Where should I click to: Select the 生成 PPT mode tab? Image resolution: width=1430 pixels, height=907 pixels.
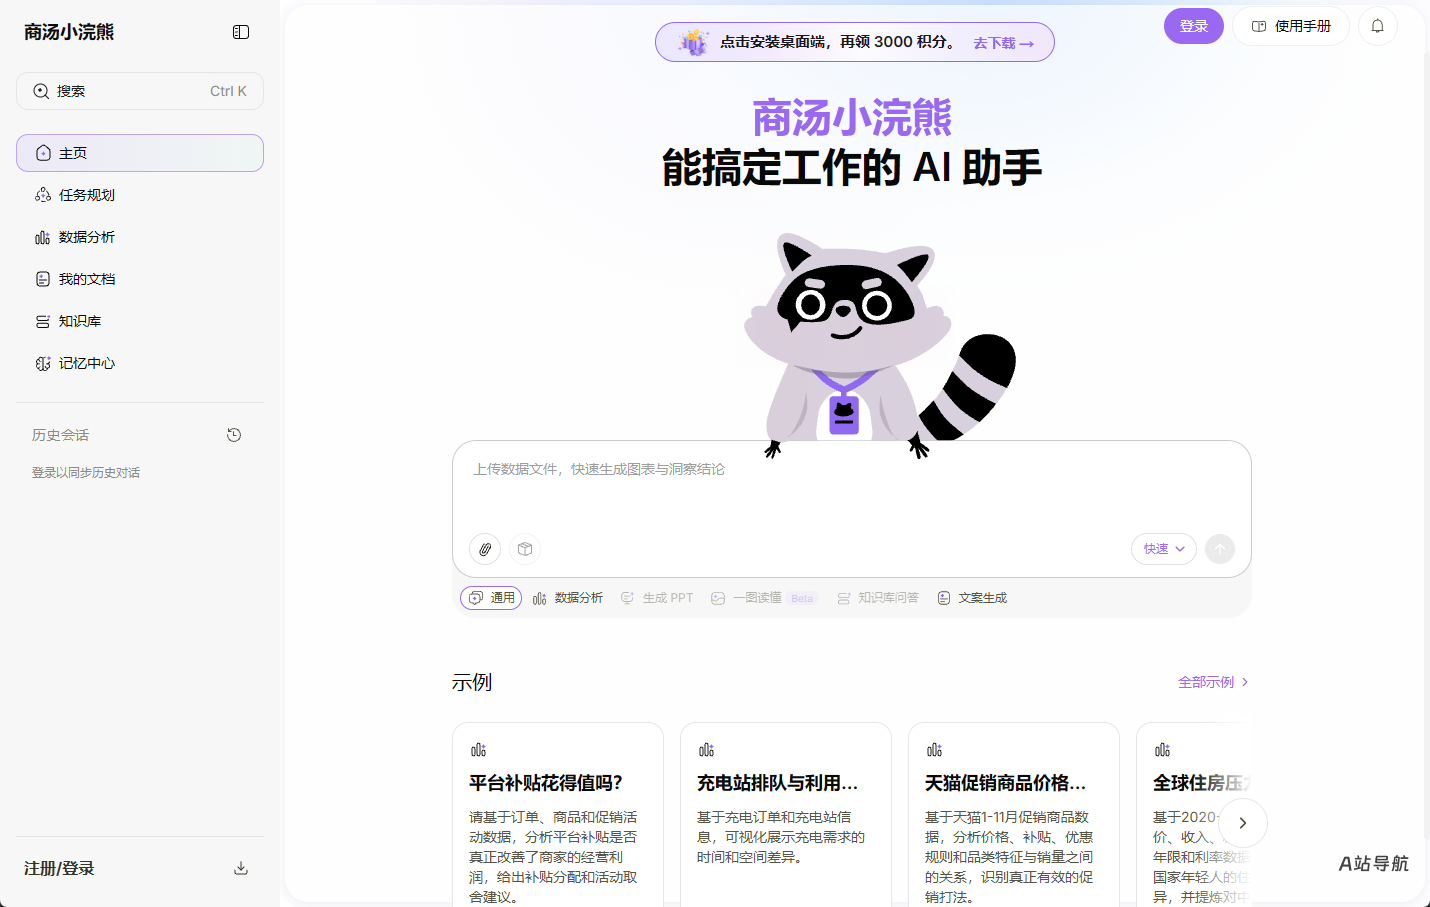coord(657,598)
